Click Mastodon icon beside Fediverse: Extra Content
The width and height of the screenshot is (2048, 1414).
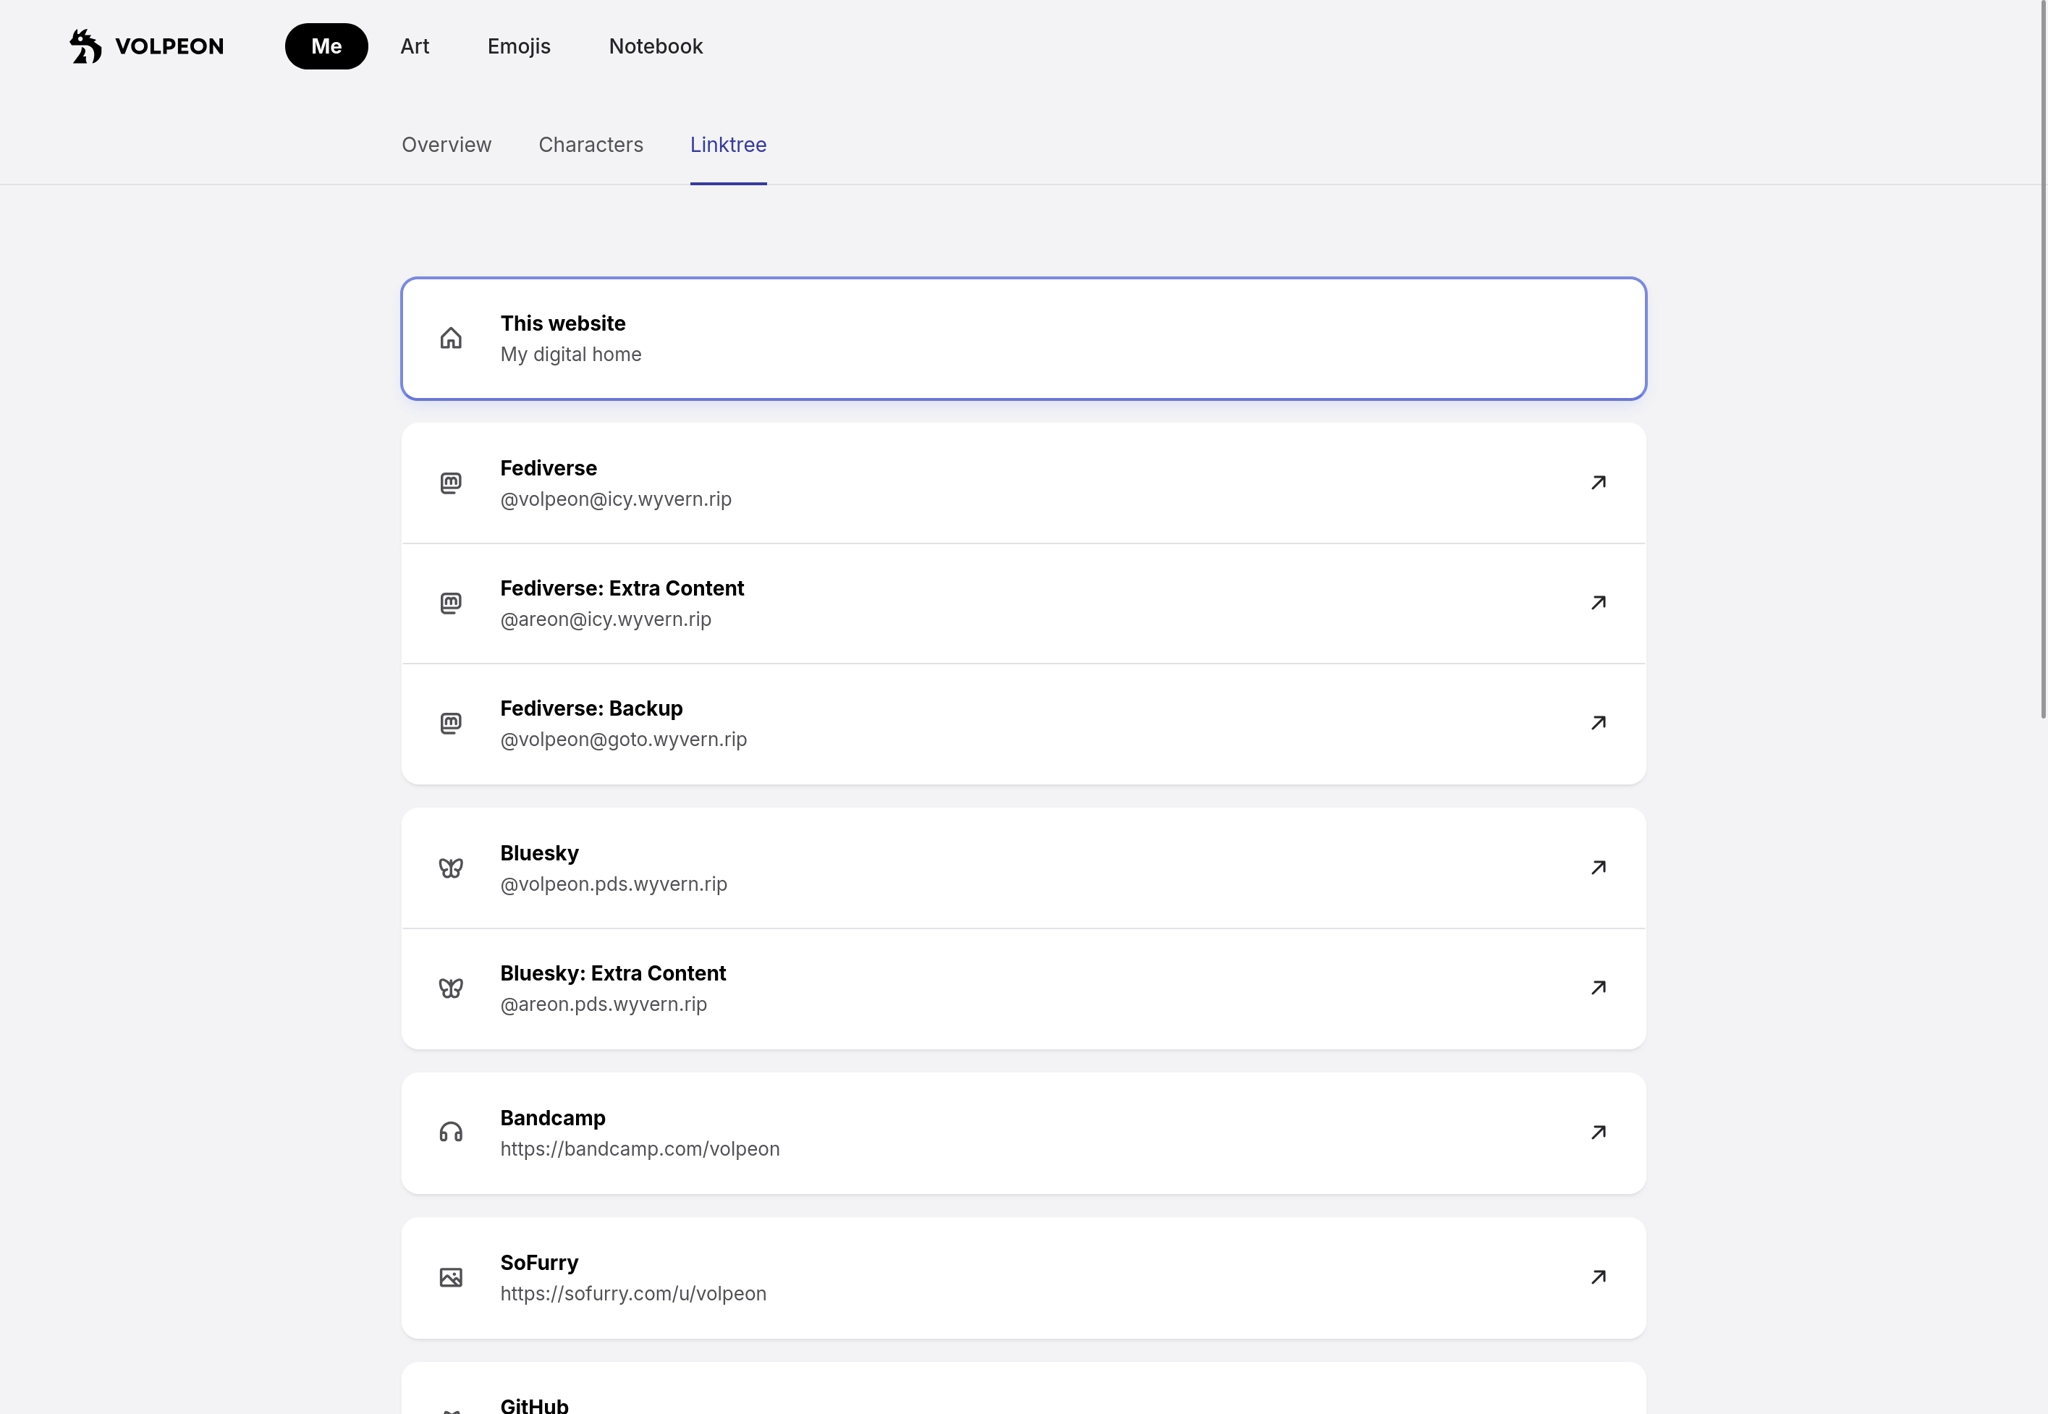tap(451, 603)
